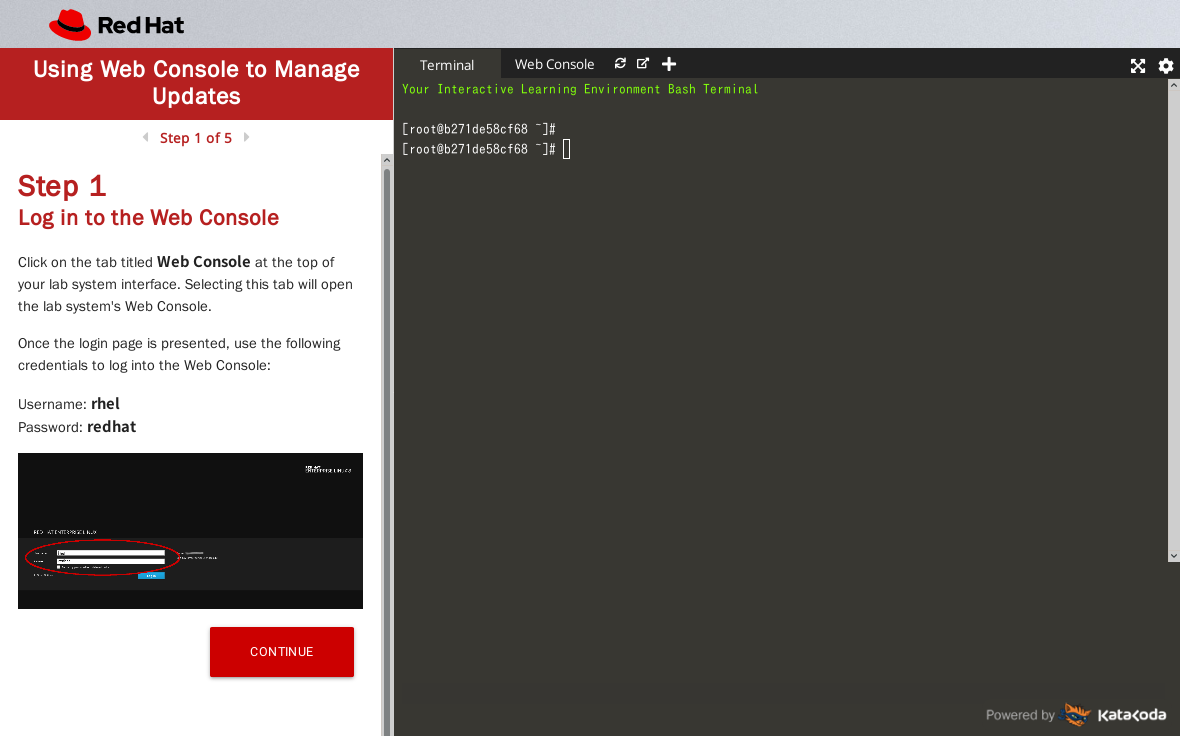Image resolution: width=1180 pixels, height=736 pixels.
Task: Click the "Powered by" text
Action: click(x=1020, y=715)
